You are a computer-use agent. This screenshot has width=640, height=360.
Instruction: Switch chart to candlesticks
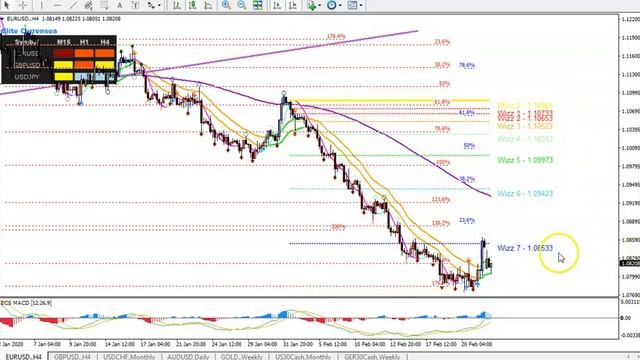tap(192, 5)
